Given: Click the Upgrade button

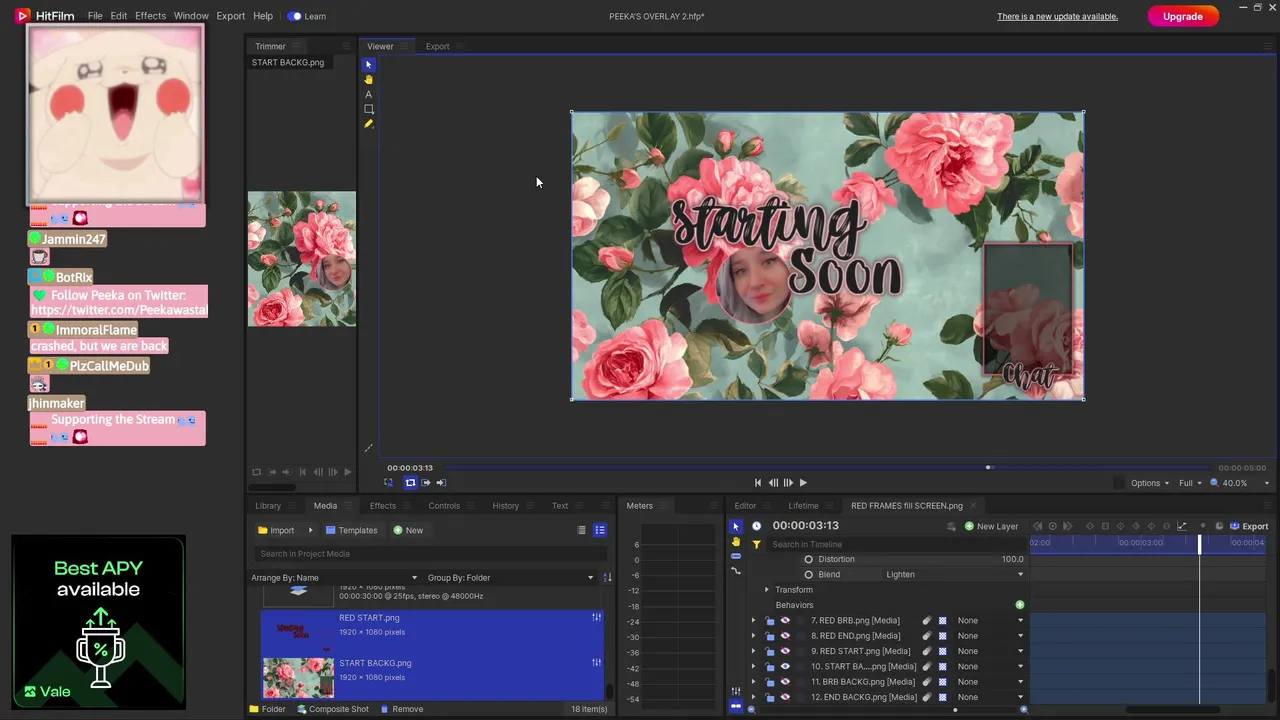Looking at the screenshot, I should tap(1182, 16).
